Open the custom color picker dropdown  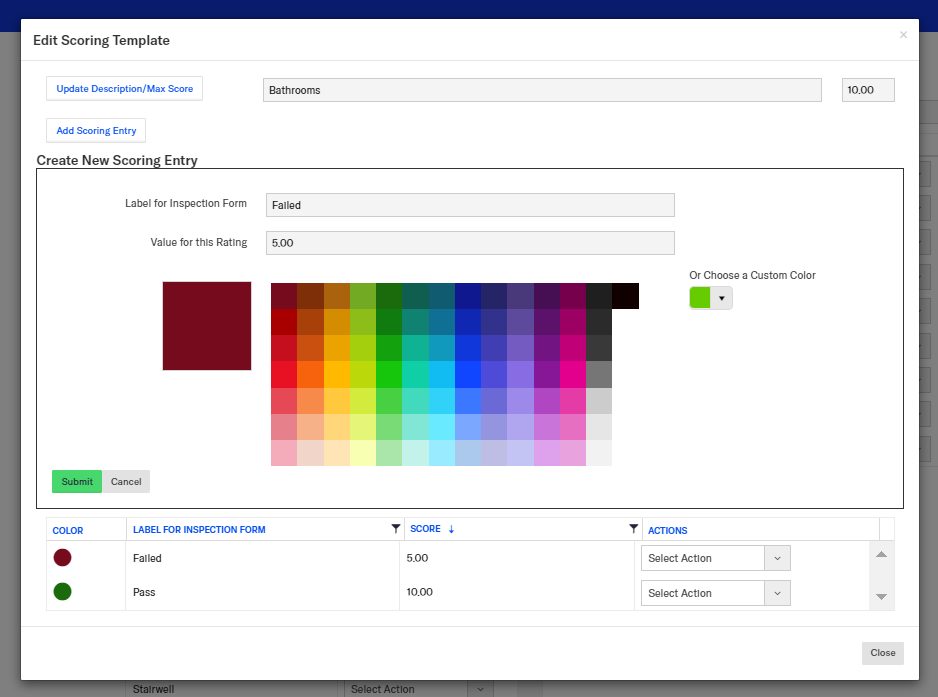click(721, 298)
